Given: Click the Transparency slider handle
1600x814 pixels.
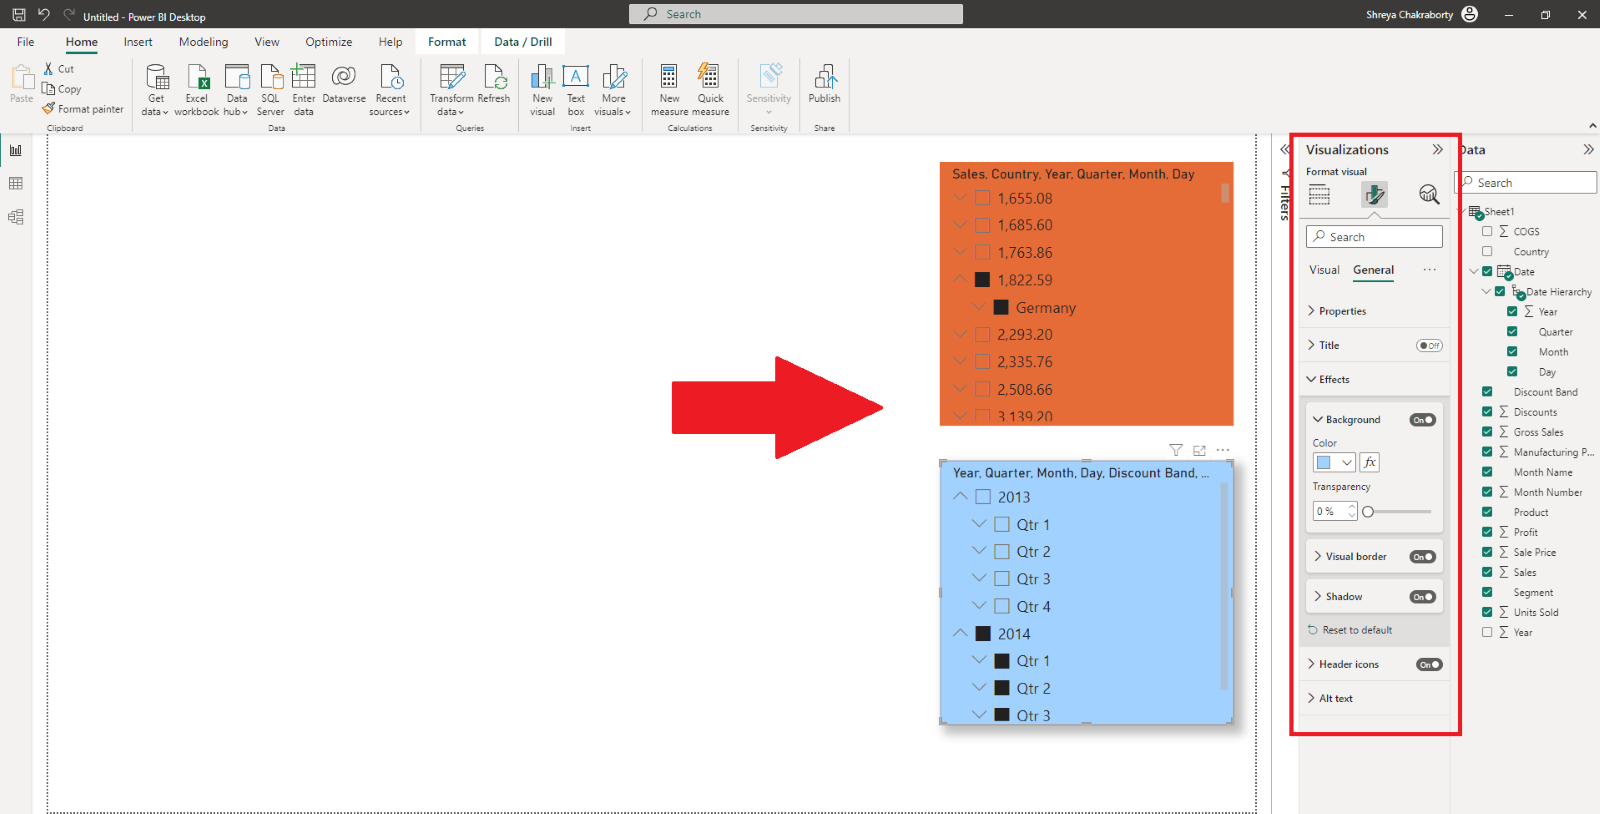Looking at the screenshot, I should [1368, 512].
